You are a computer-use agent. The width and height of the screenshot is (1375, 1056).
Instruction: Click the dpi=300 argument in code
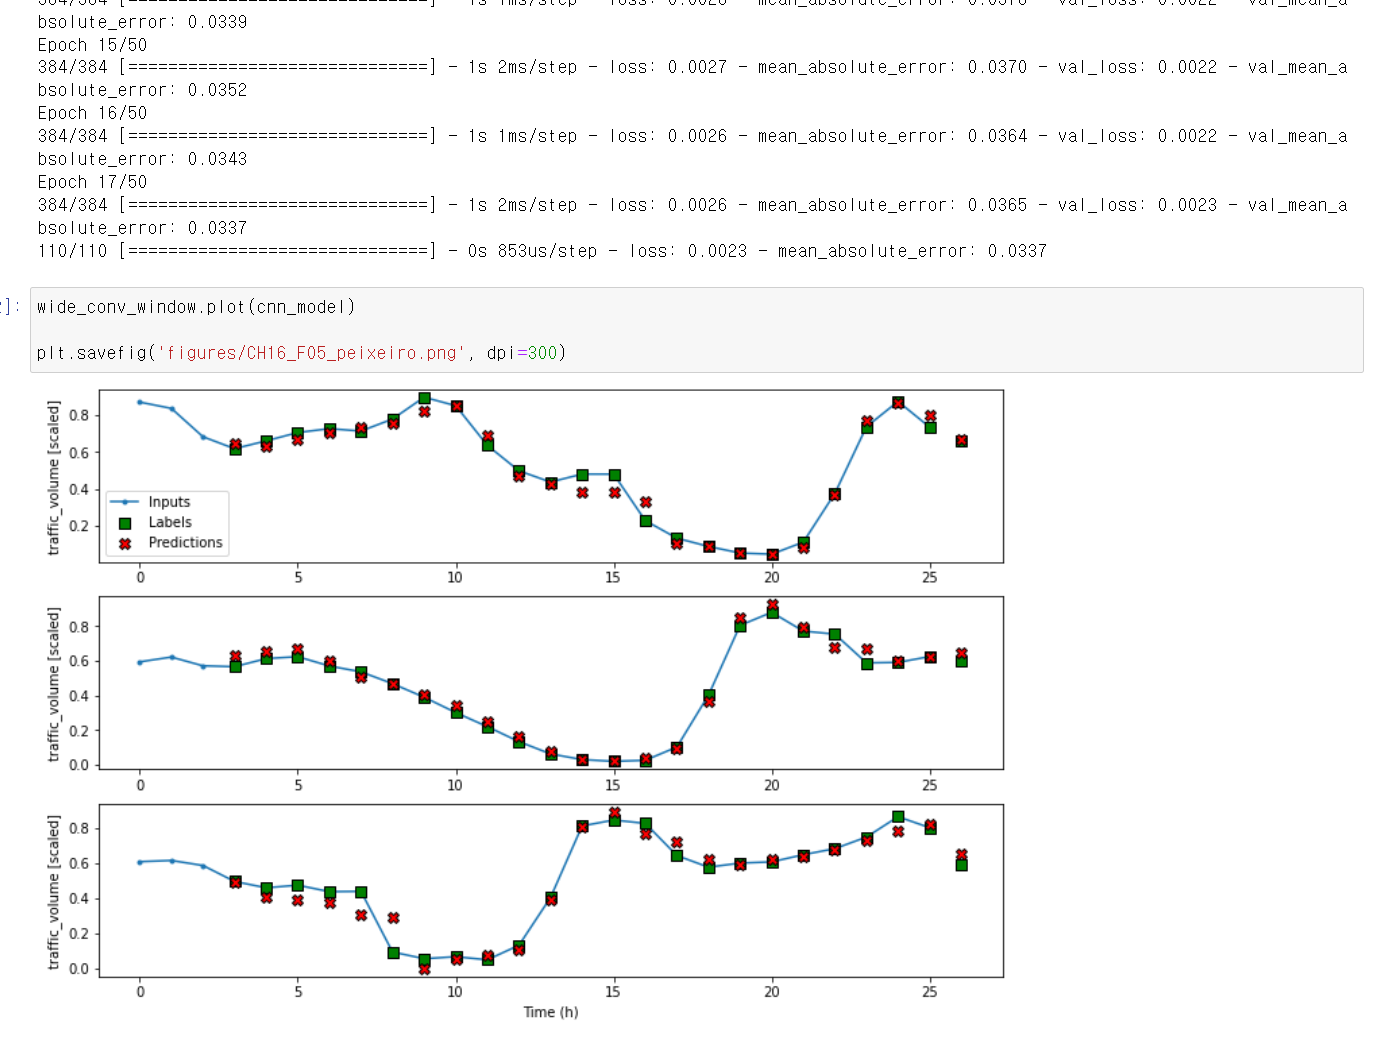521,353
